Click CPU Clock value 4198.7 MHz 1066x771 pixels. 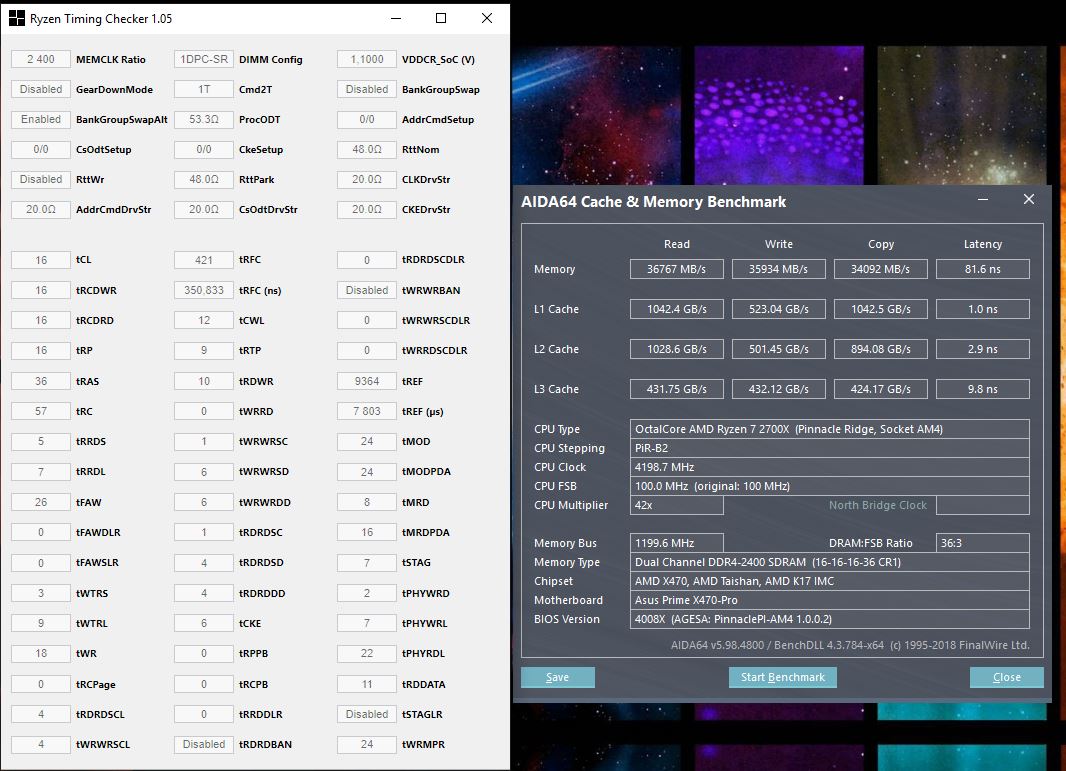click(x=829, y=467)
